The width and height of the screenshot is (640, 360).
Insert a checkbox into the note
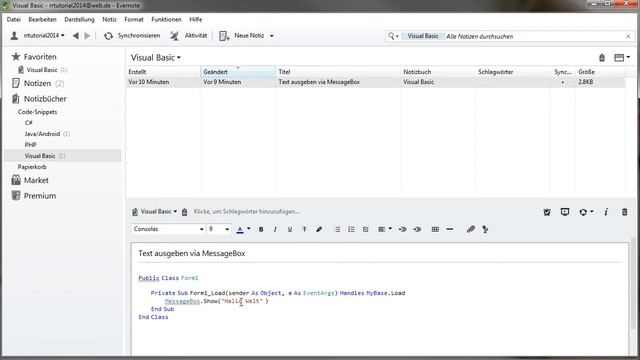(x=366, y=229)
